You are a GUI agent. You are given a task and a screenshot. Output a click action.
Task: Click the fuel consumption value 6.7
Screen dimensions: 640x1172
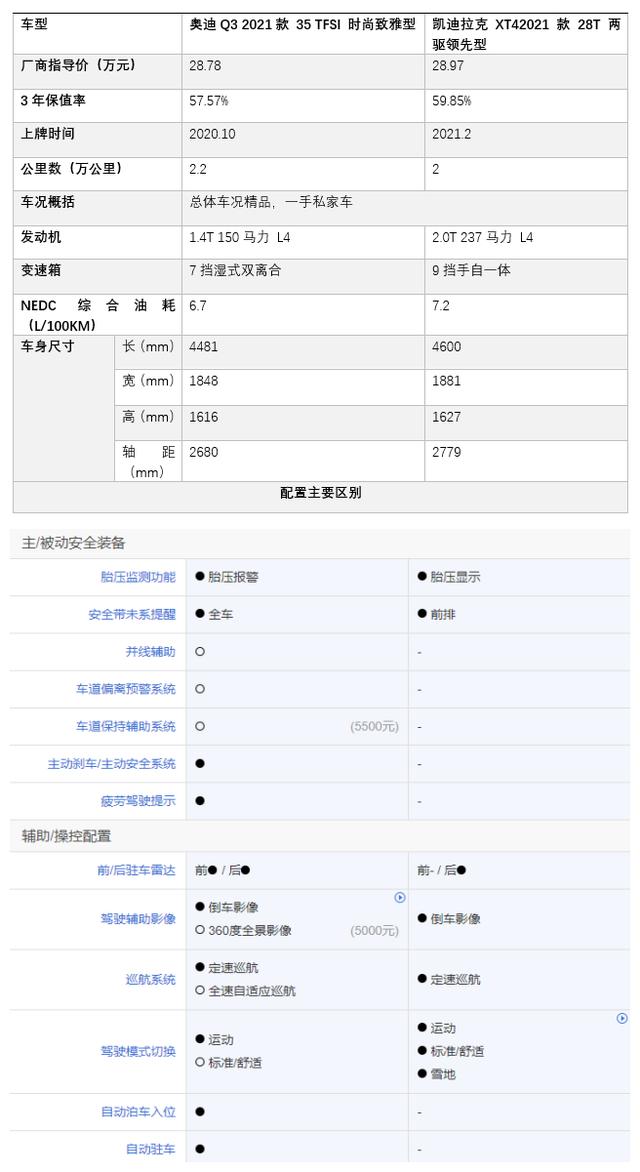point(198,306)
